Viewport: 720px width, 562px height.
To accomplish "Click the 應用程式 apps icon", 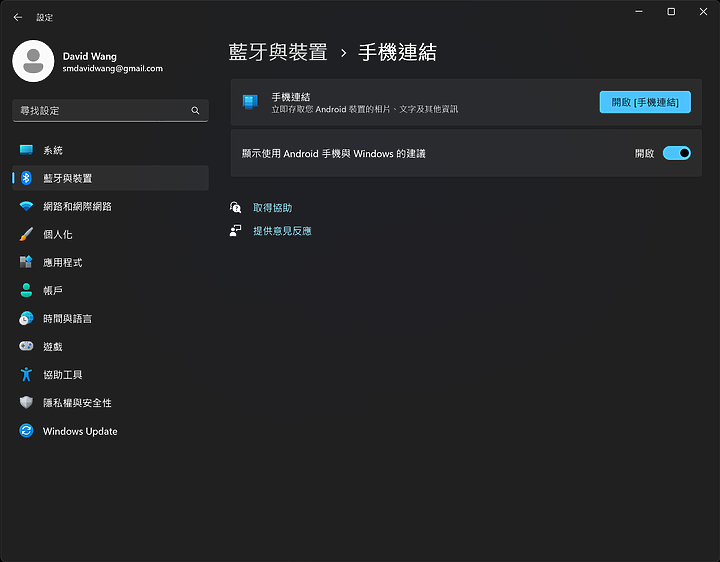I will 26,262.
